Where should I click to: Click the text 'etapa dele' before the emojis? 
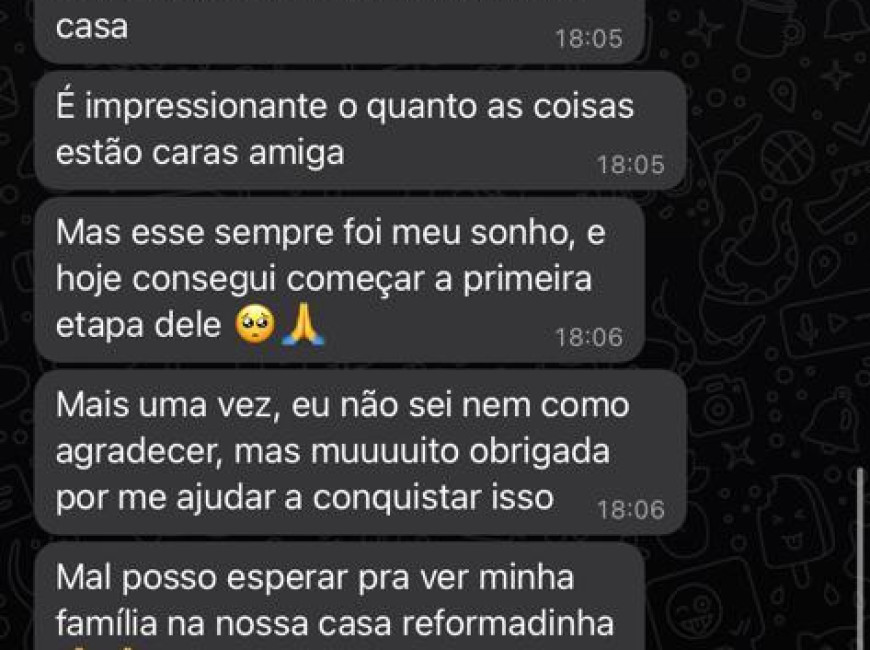pos(139,326)
